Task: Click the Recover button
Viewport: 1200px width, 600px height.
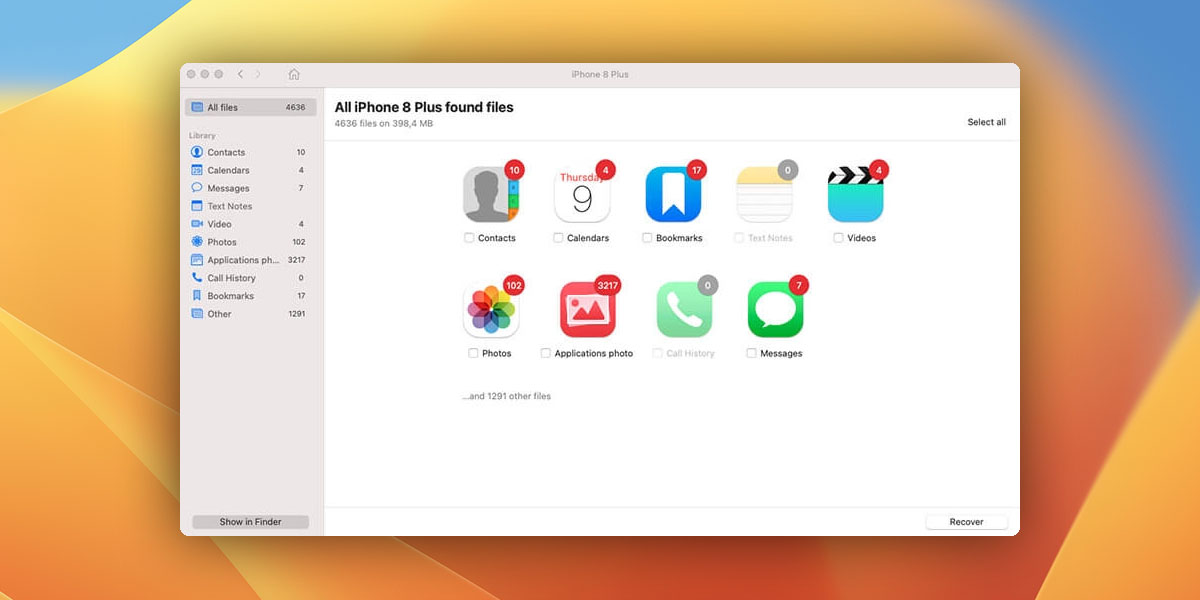Action: click(x=966, y=522)
